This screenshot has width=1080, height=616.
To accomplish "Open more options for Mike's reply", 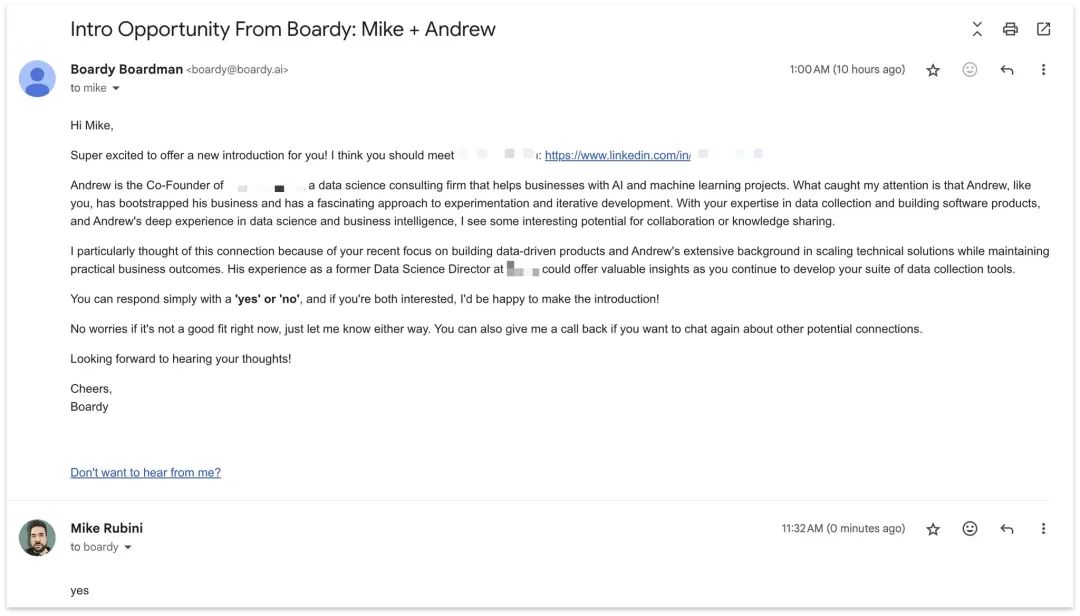I will click(x=1043, y=528).
